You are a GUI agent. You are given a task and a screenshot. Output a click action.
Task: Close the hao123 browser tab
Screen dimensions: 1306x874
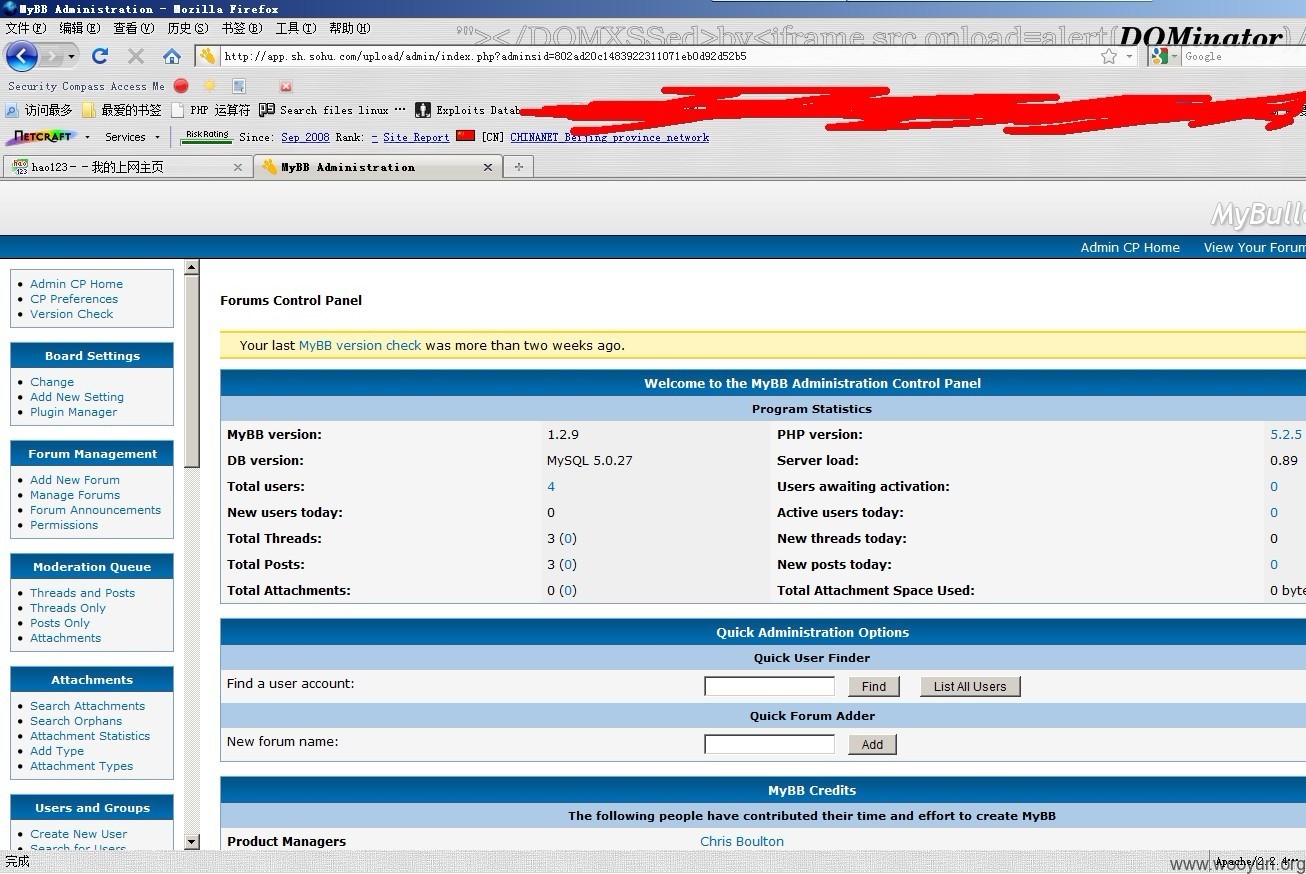[x=238, y=167]
